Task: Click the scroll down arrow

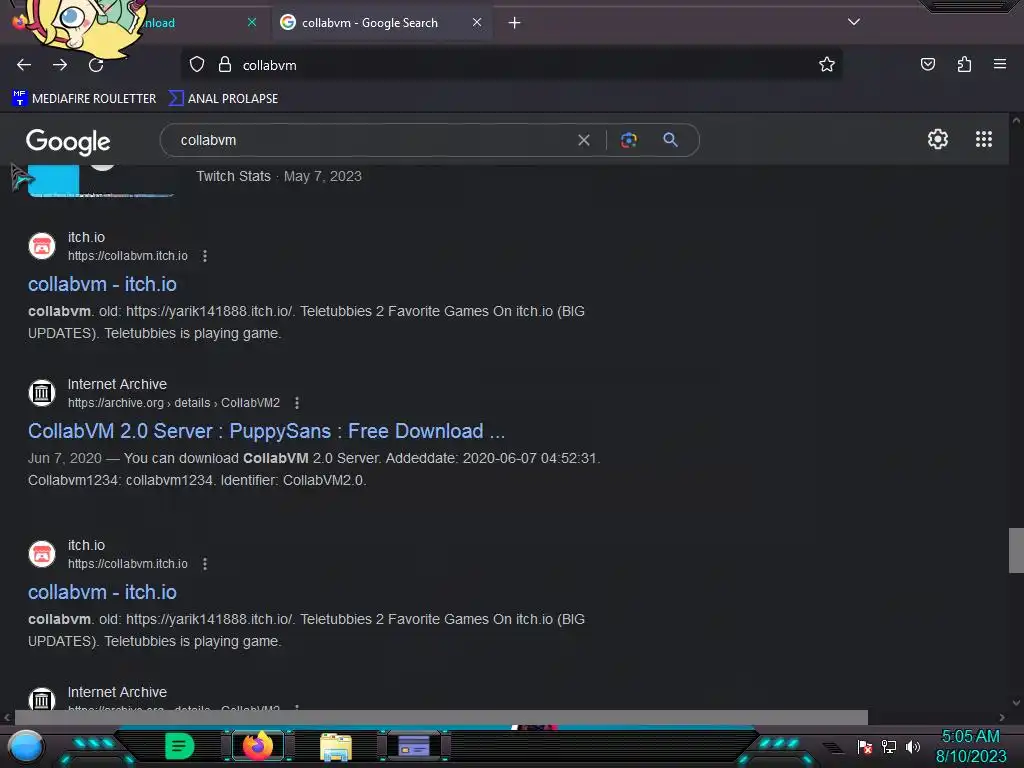Action: pos(1016,703)
